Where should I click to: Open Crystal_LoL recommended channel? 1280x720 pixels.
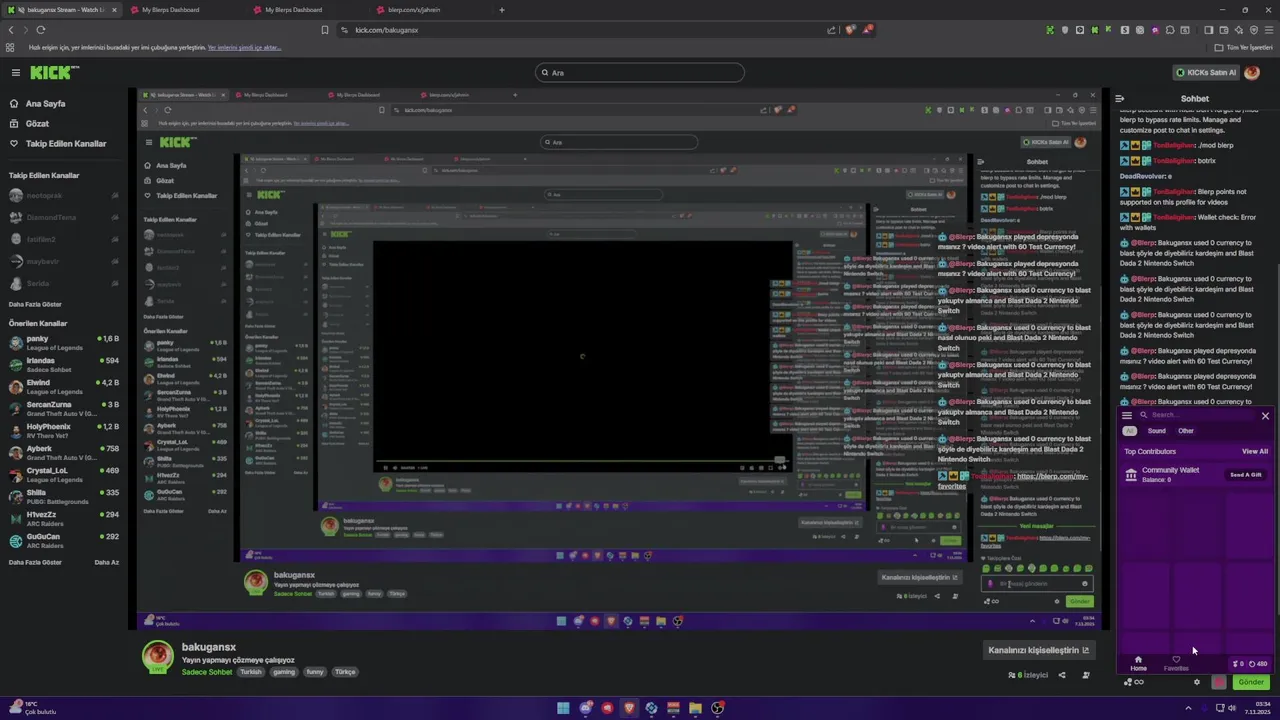62,474
